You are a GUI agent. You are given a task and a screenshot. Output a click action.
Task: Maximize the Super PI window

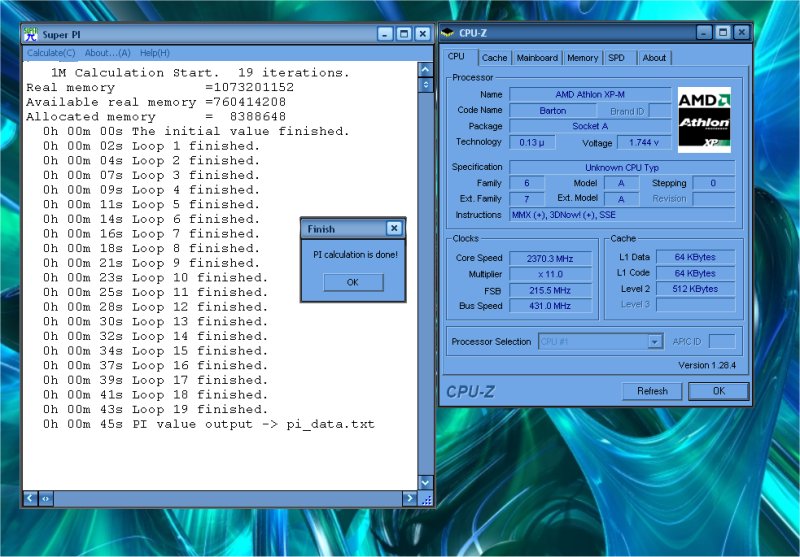click(x=404, y=34)
